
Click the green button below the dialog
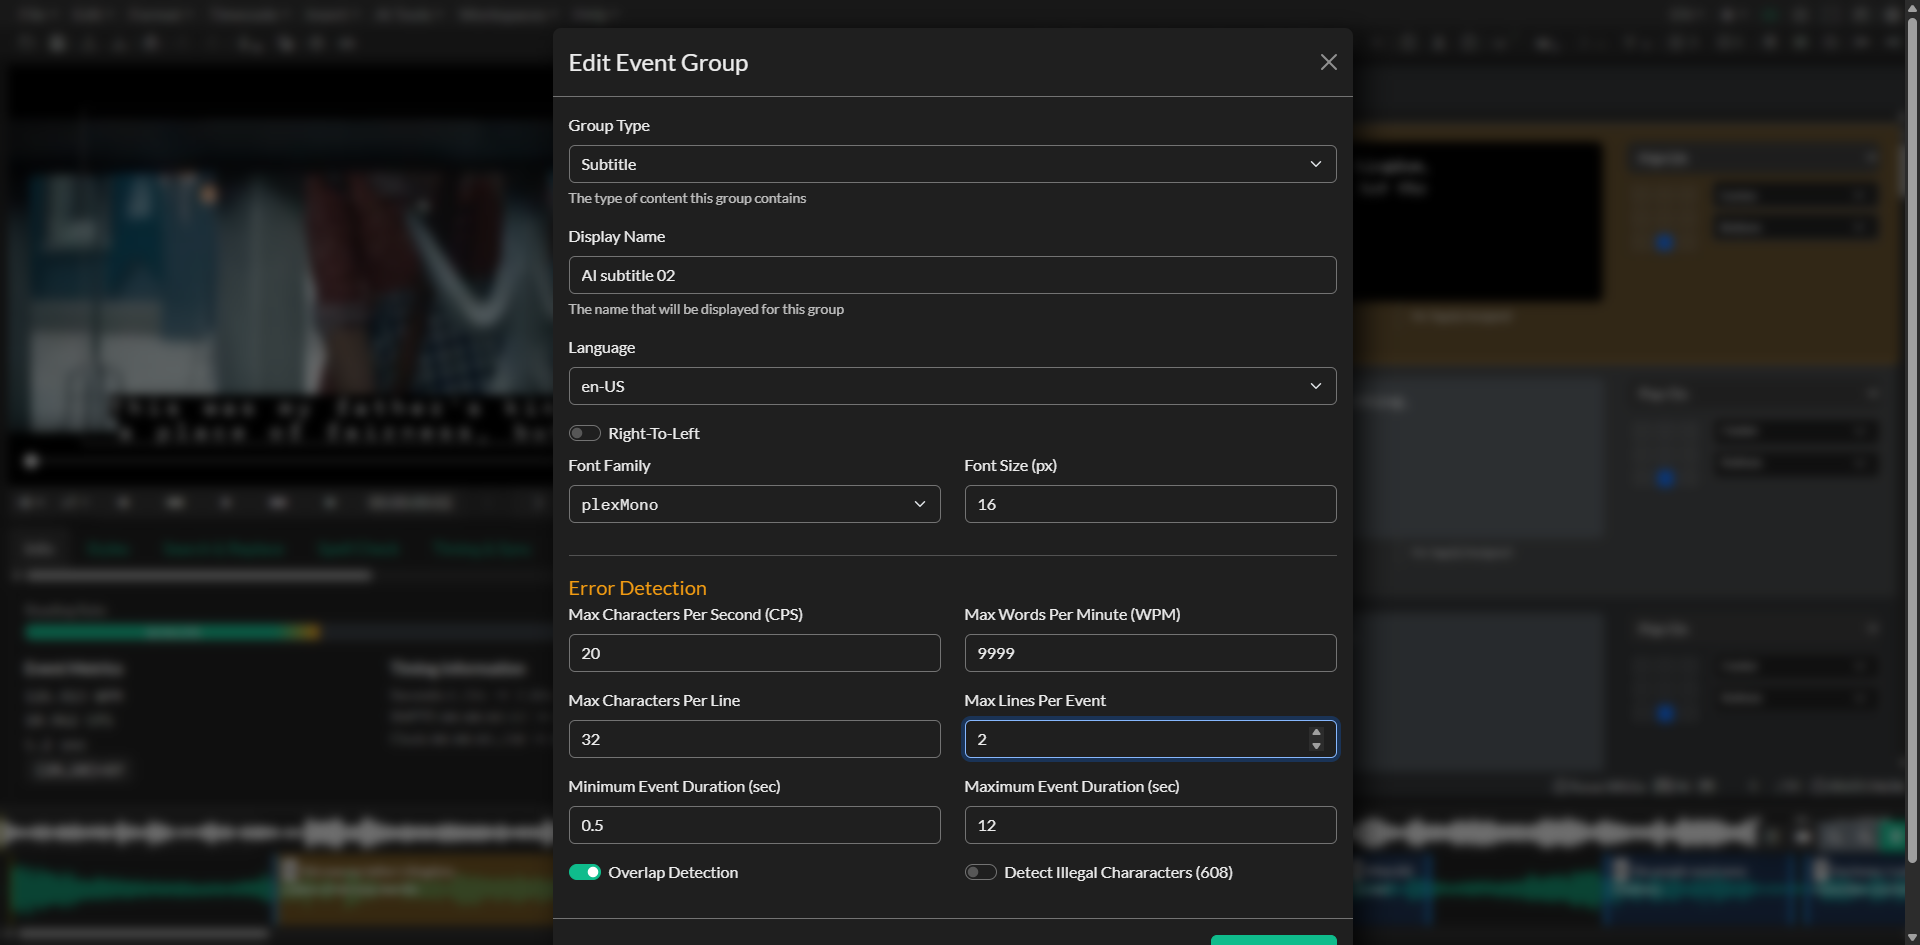pyautogui.click(x=1273, y=941)
